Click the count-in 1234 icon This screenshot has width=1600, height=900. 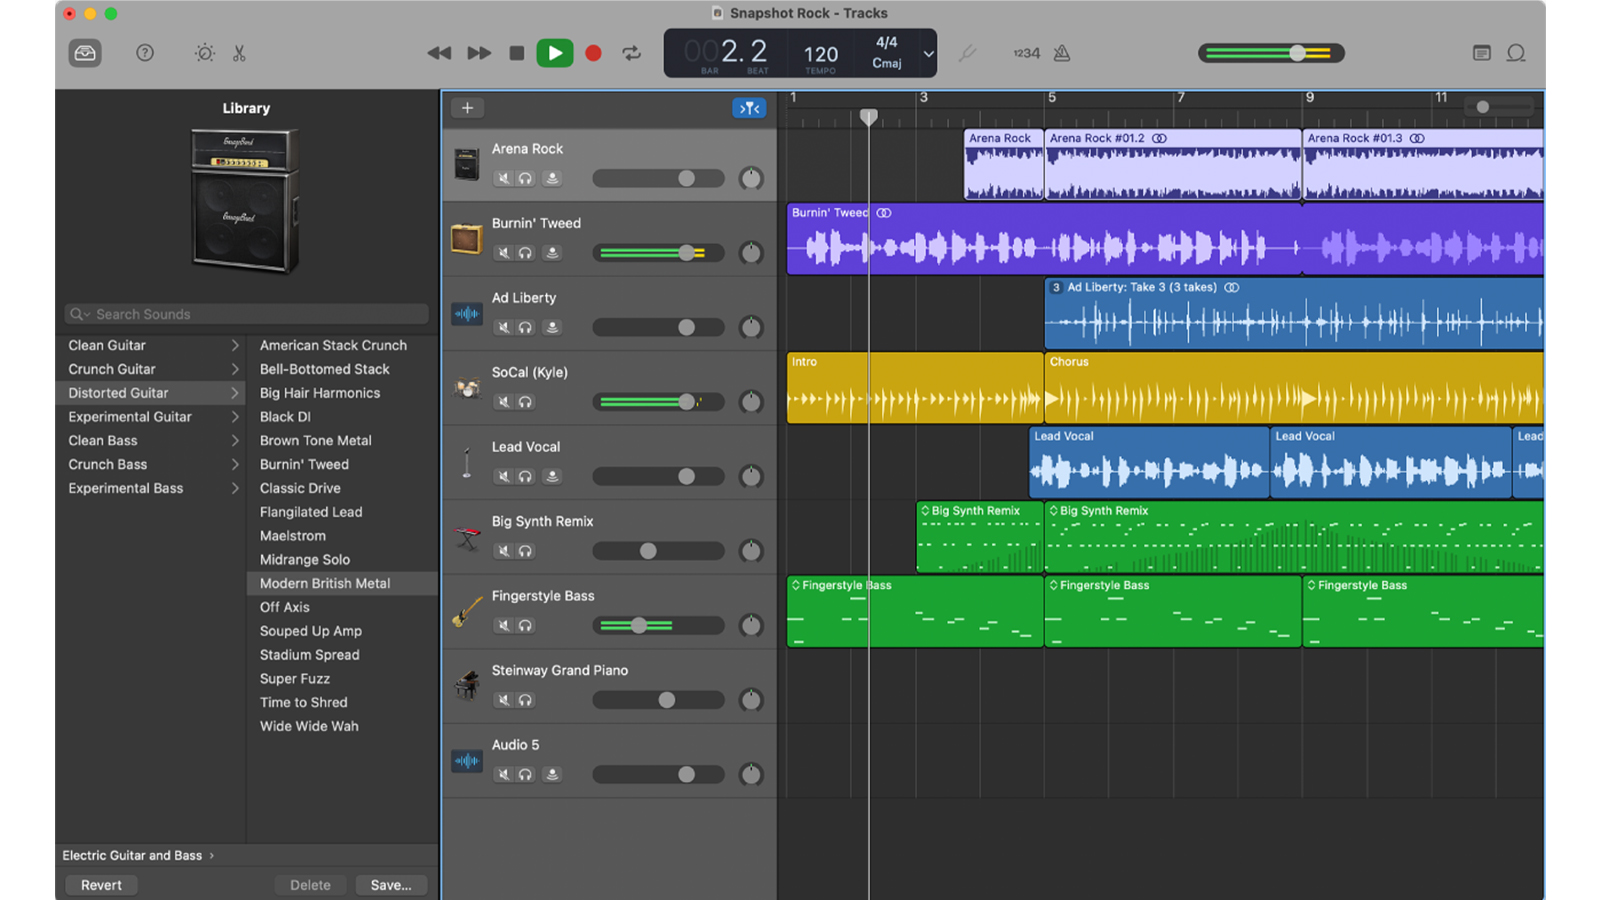(1024, 53)
